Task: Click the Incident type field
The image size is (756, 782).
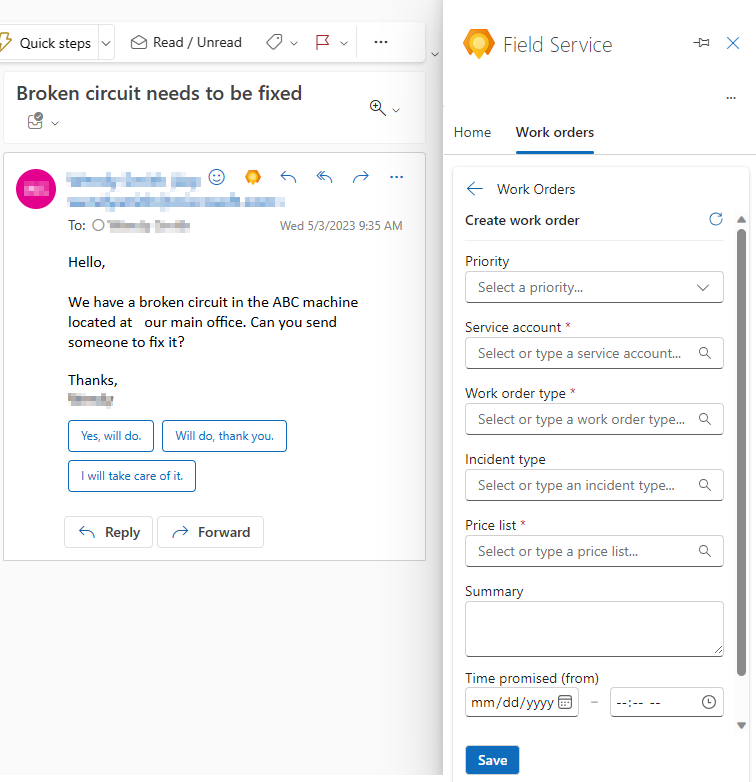Action: (594, 485)
